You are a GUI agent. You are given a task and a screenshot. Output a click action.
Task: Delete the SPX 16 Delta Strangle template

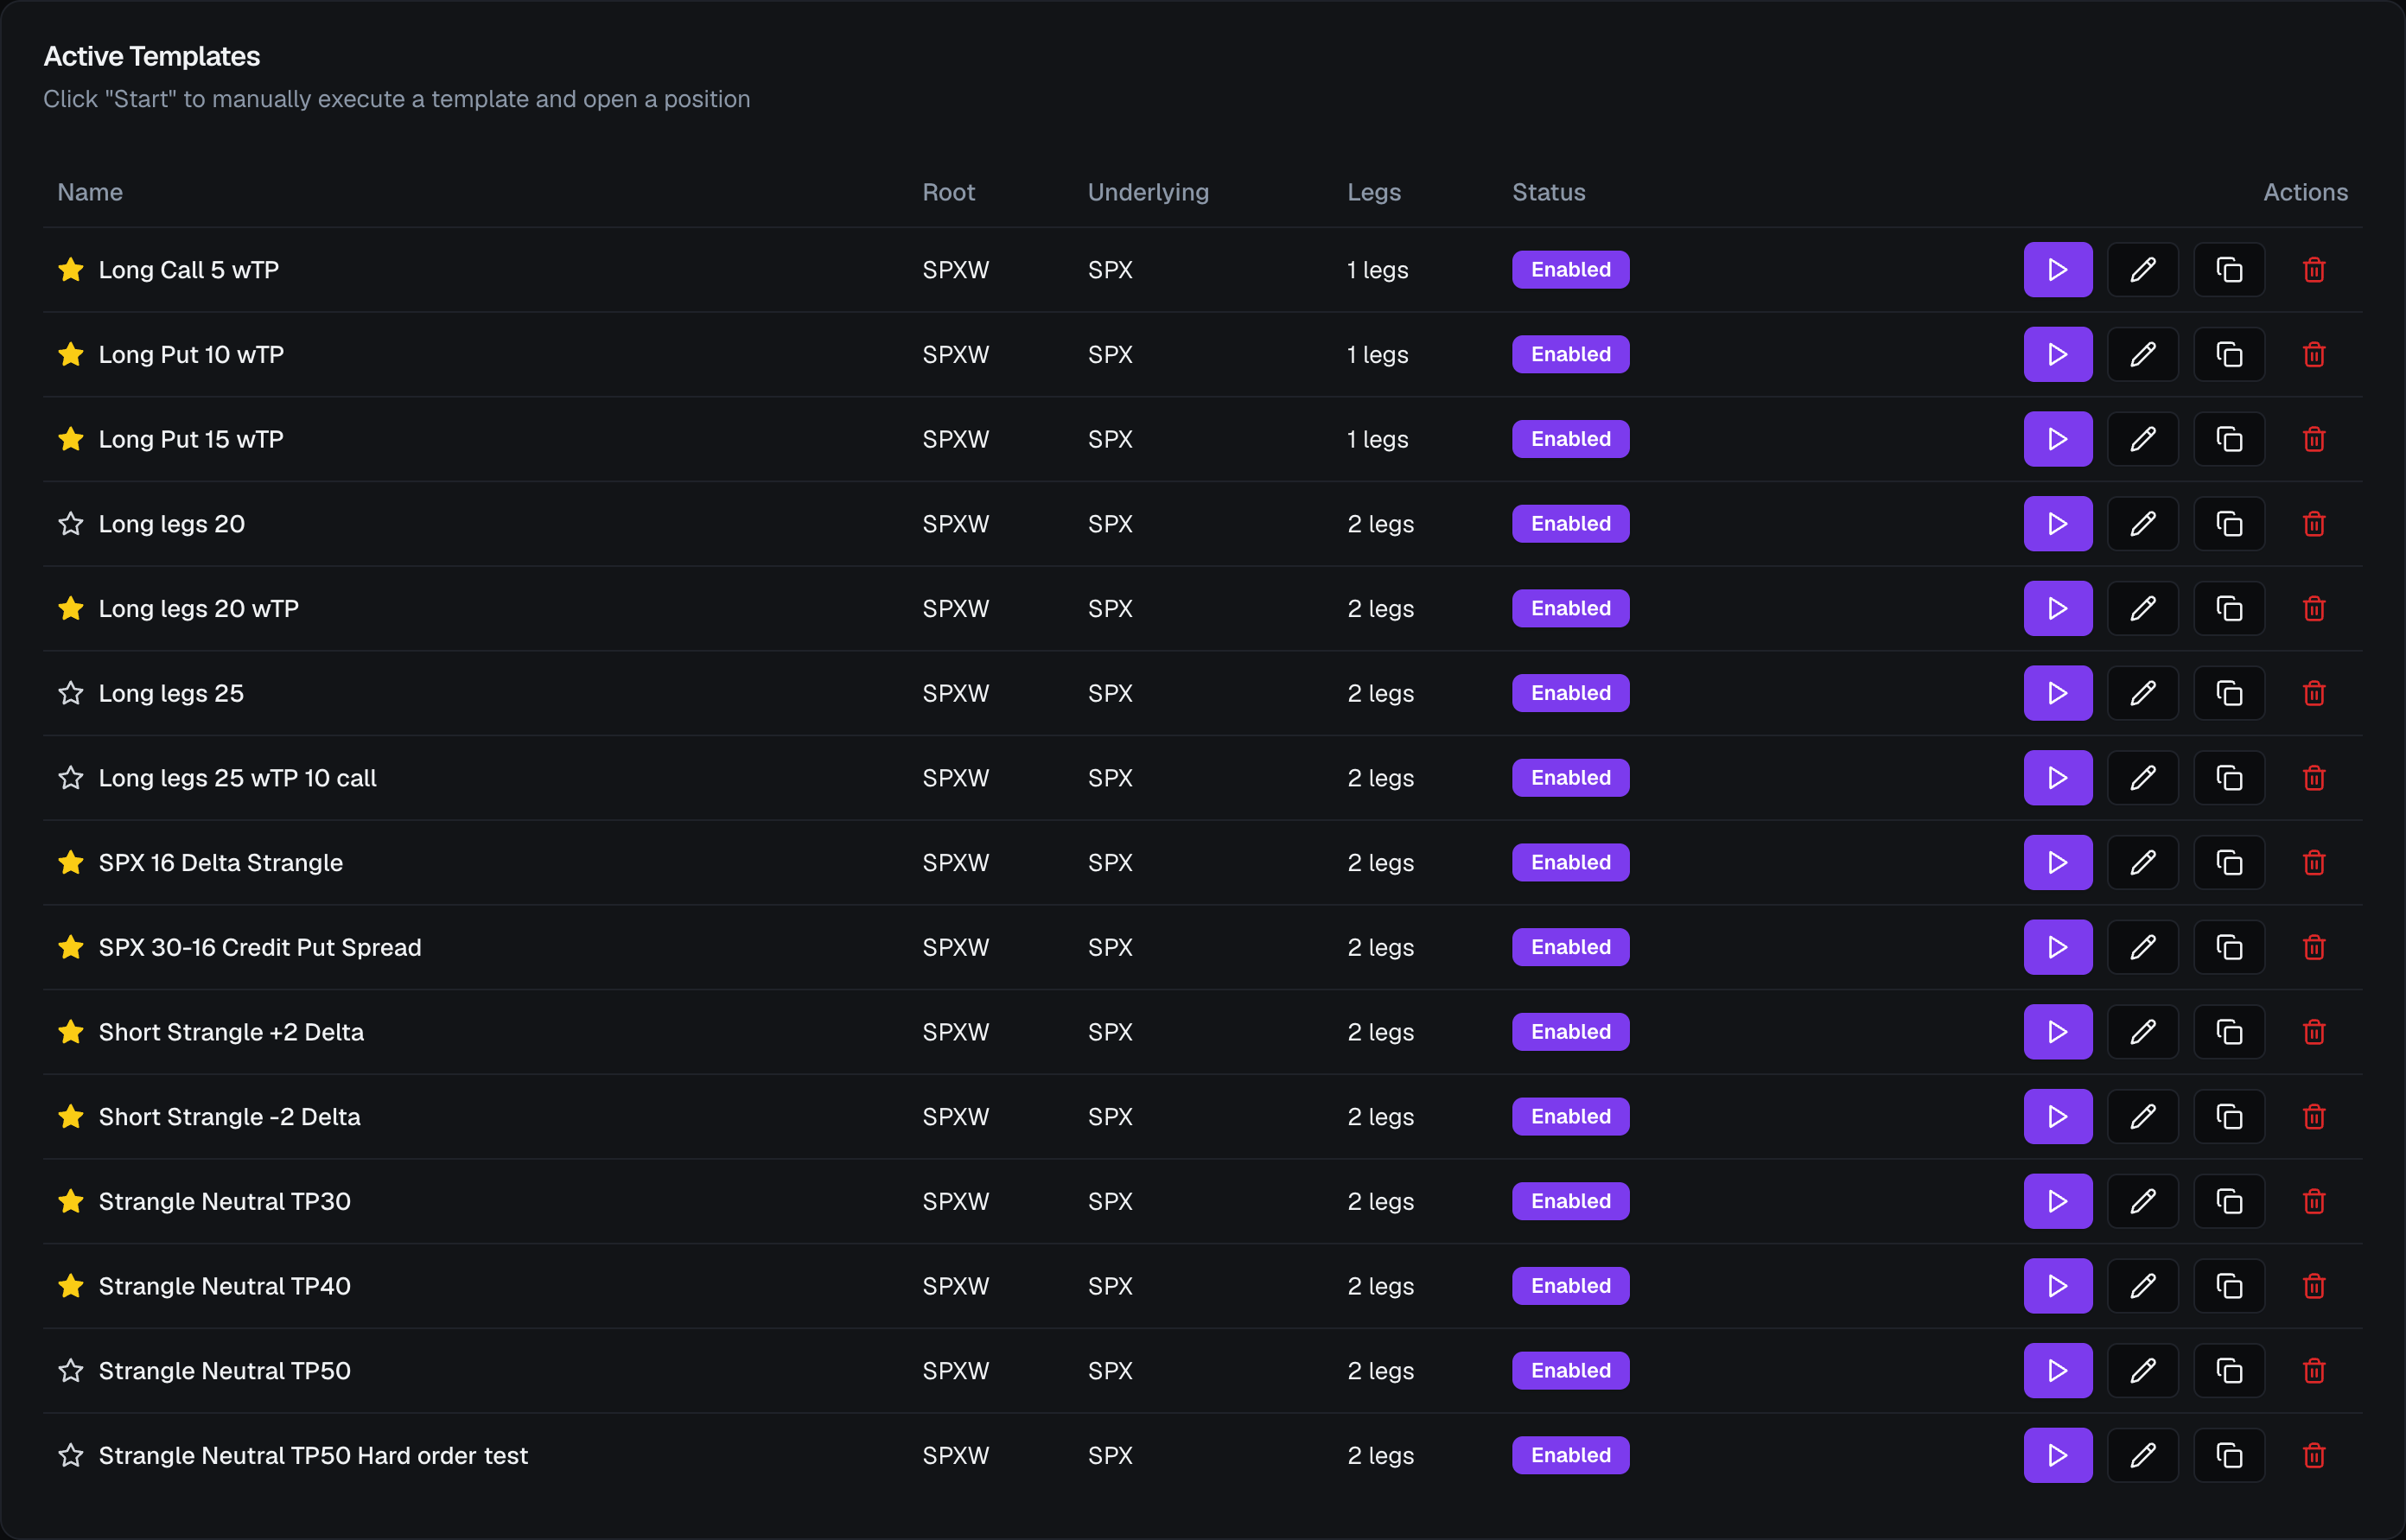click(2313, 862)
